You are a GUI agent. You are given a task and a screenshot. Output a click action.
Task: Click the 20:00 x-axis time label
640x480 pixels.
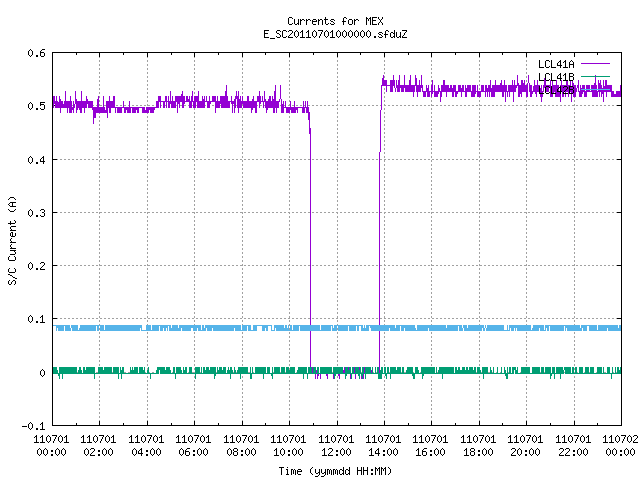coord(525,452)
